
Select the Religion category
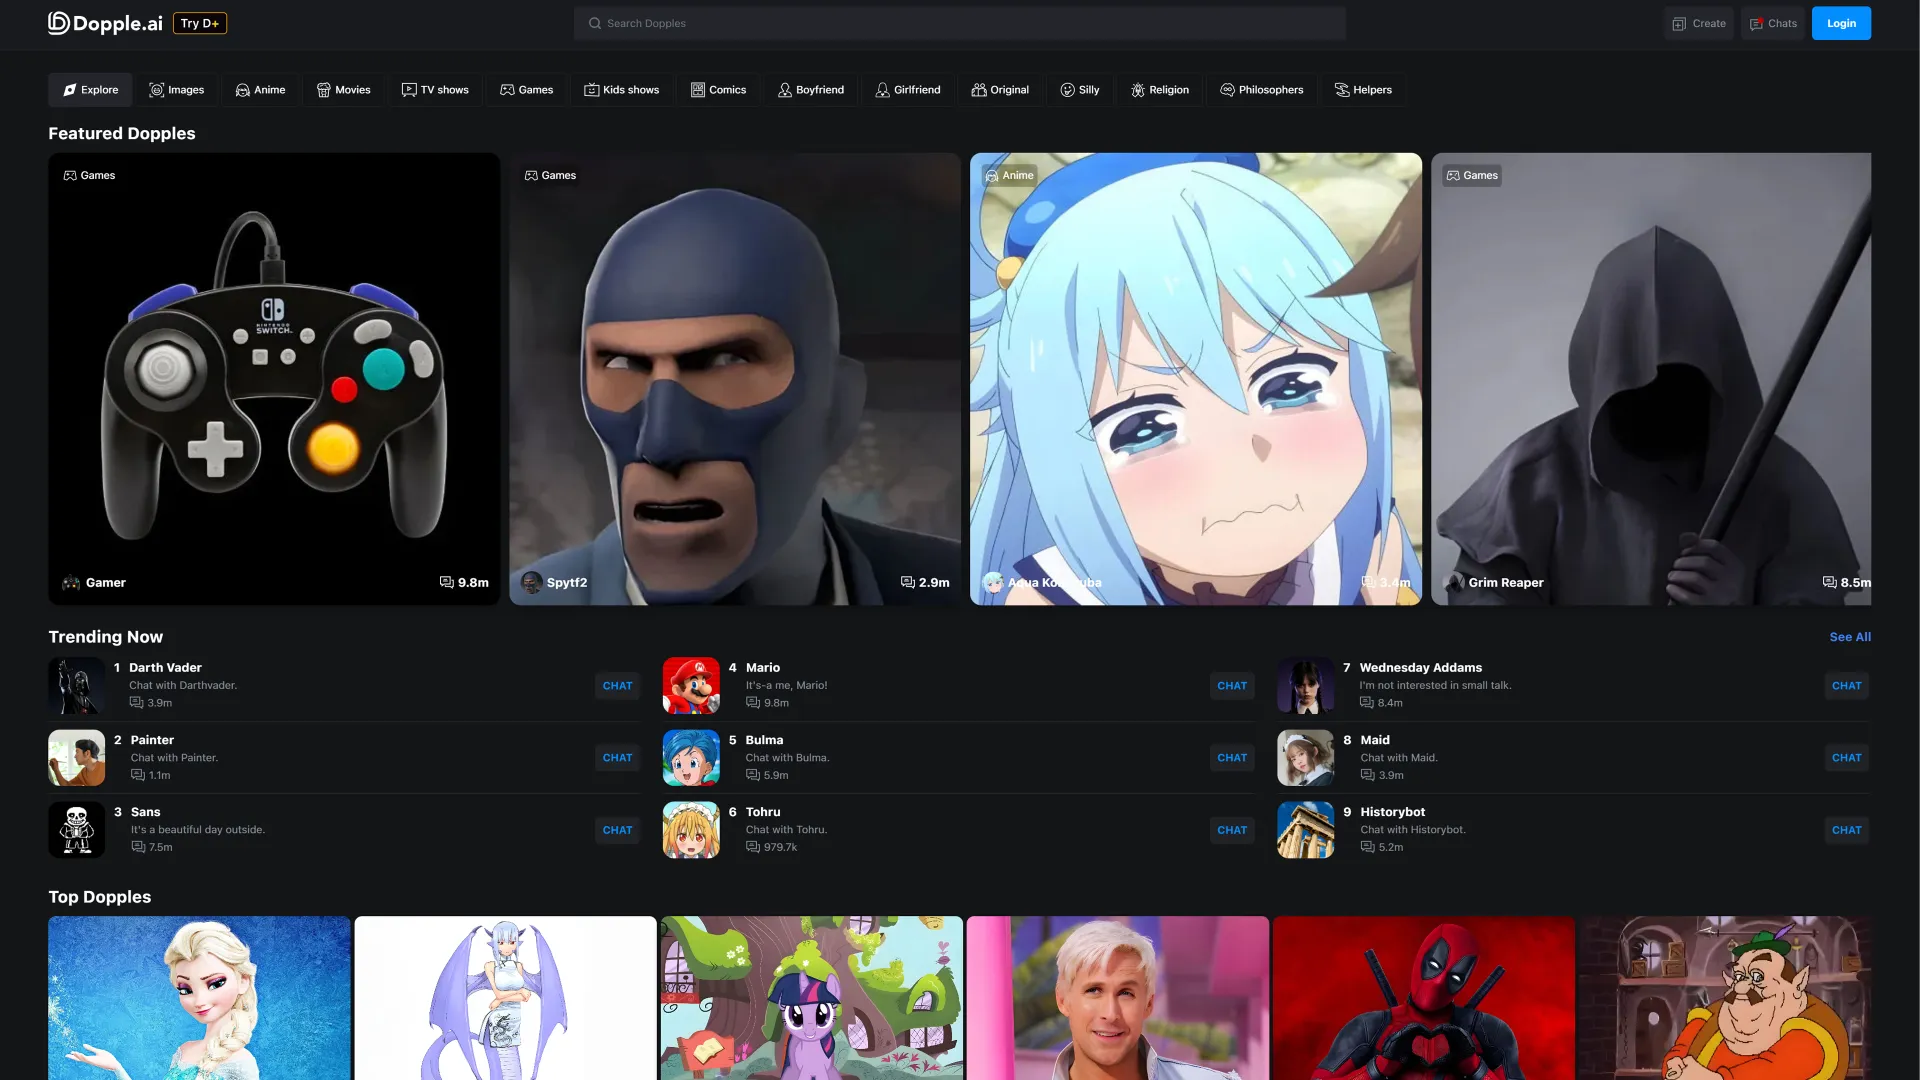[x=1160, y=90]
